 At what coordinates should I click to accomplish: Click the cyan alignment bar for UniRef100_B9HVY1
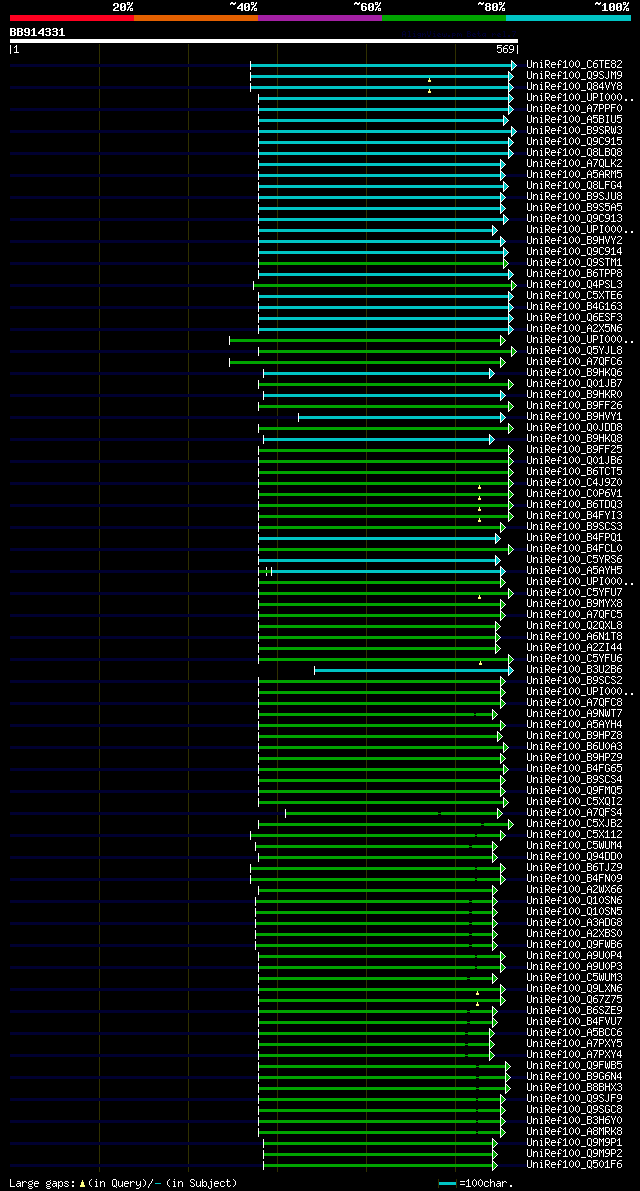tap(402, 418)
